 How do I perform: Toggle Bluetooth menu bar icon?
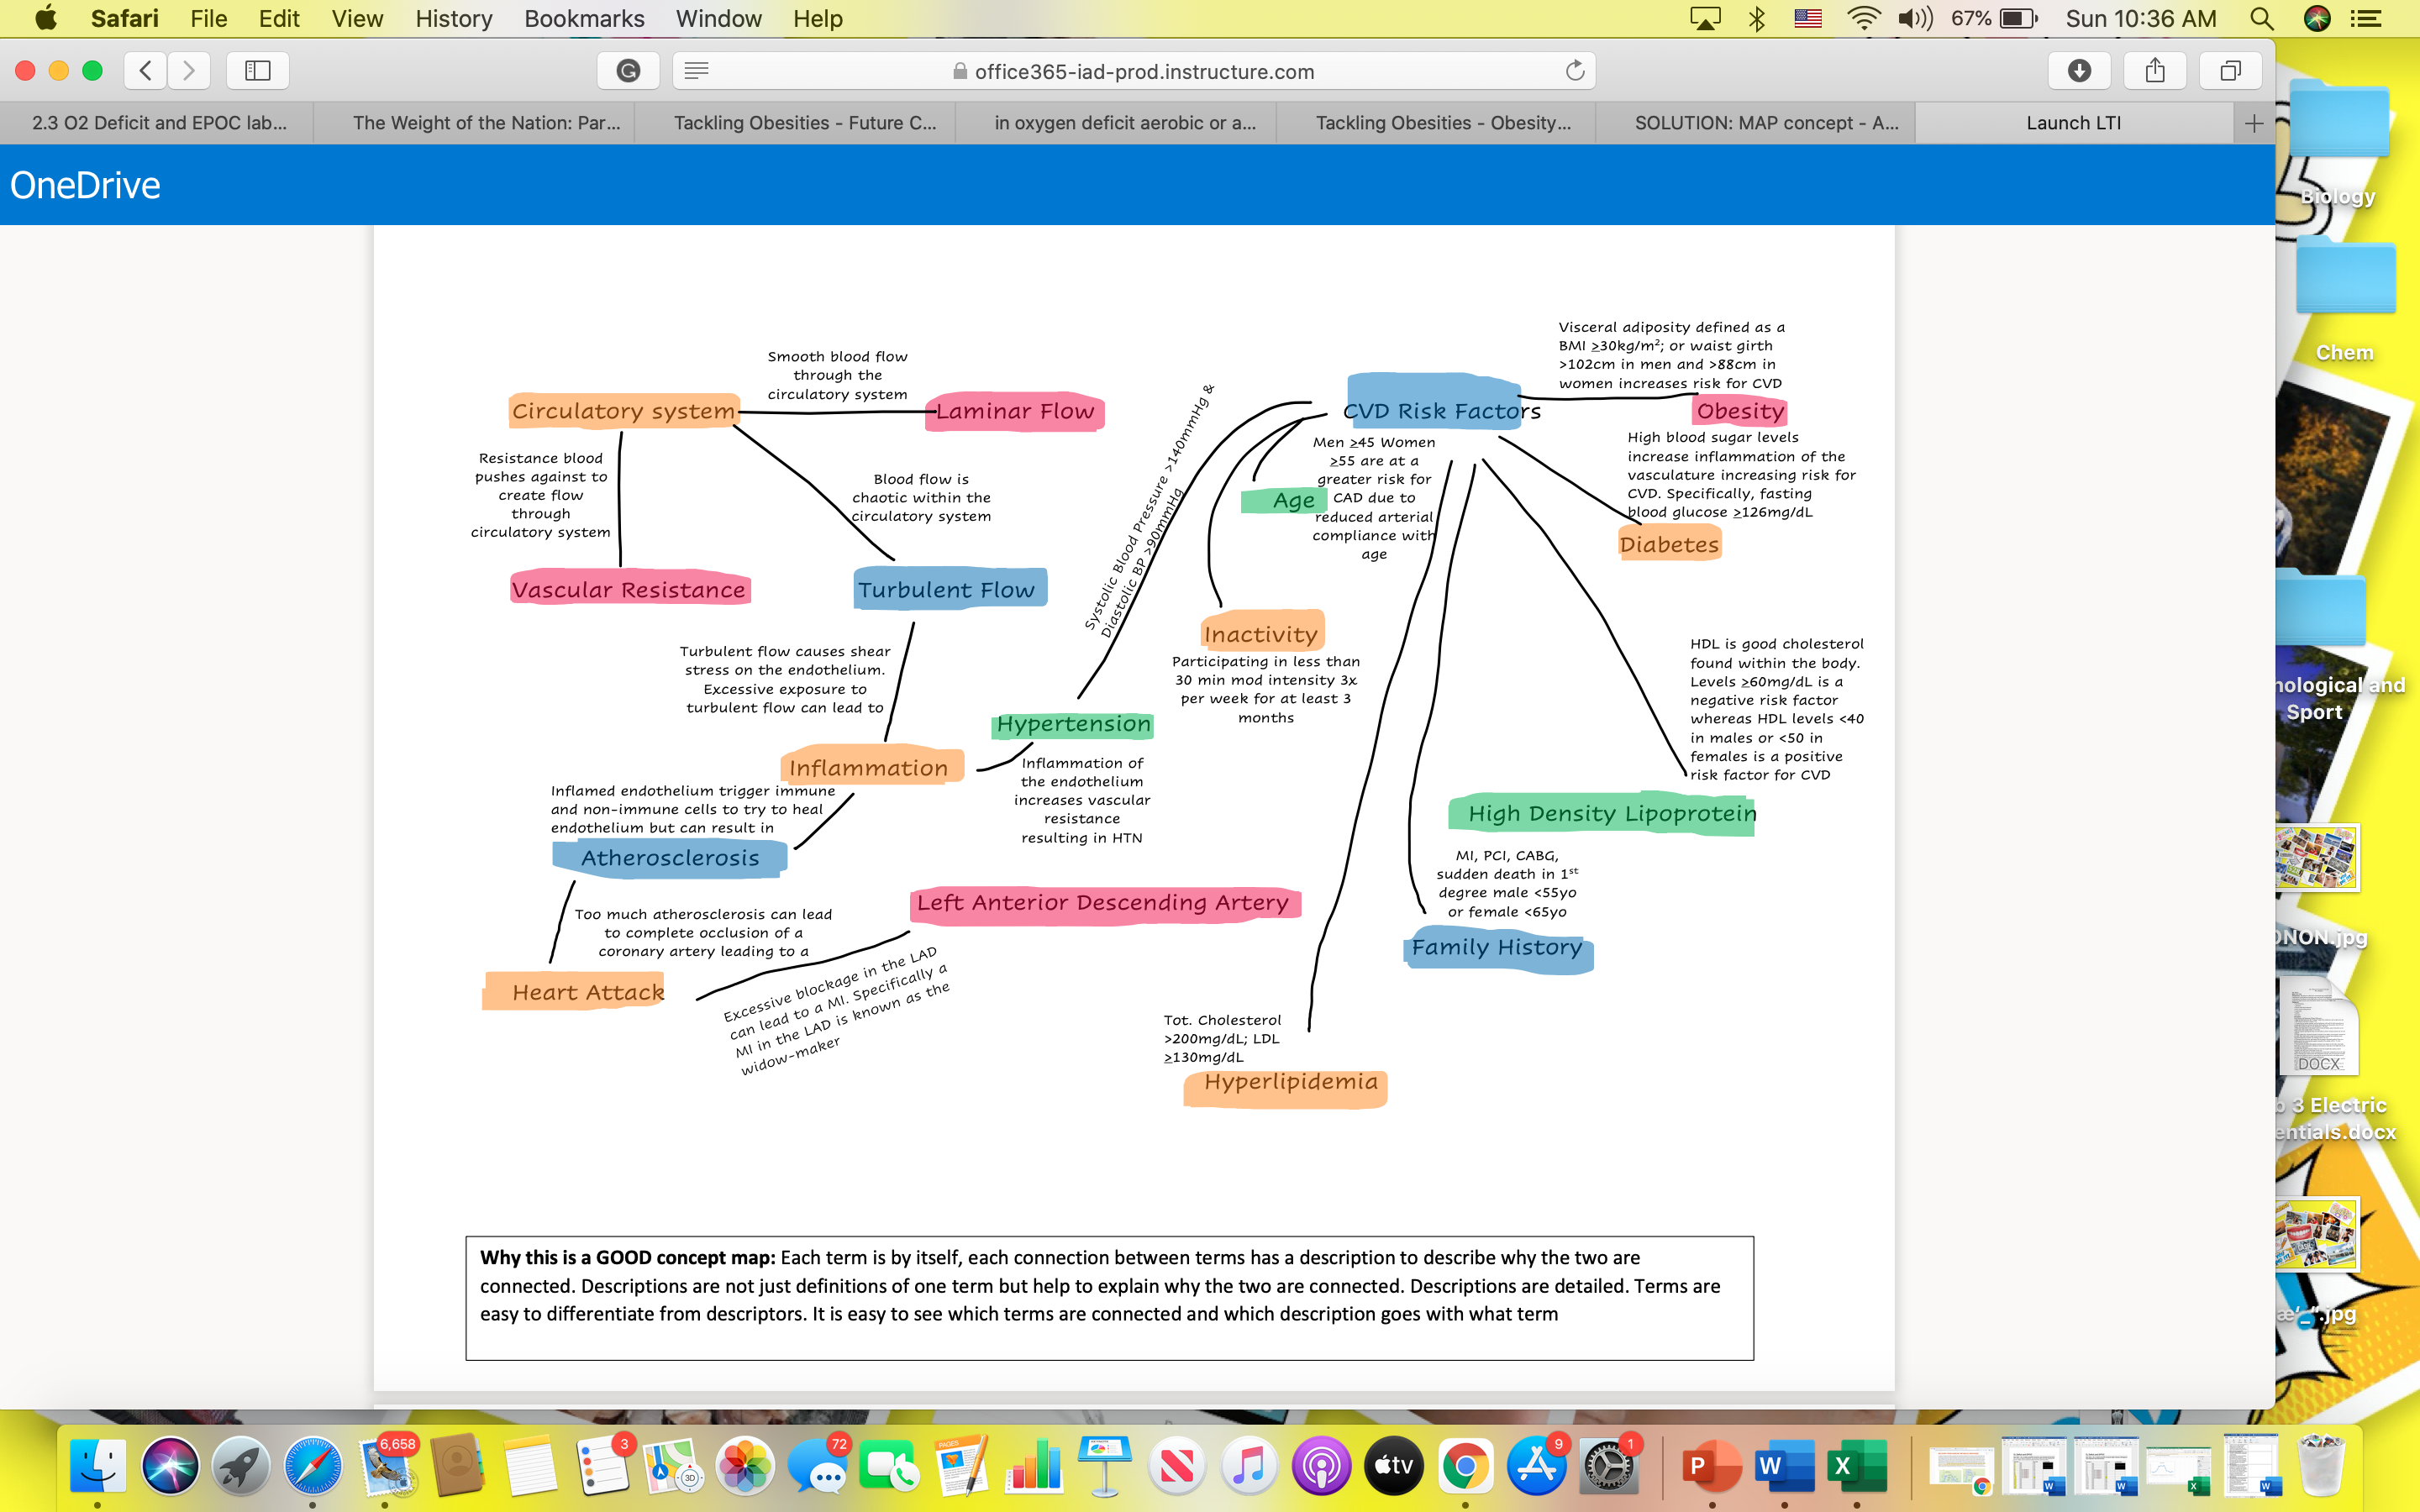pos(1757,18)
